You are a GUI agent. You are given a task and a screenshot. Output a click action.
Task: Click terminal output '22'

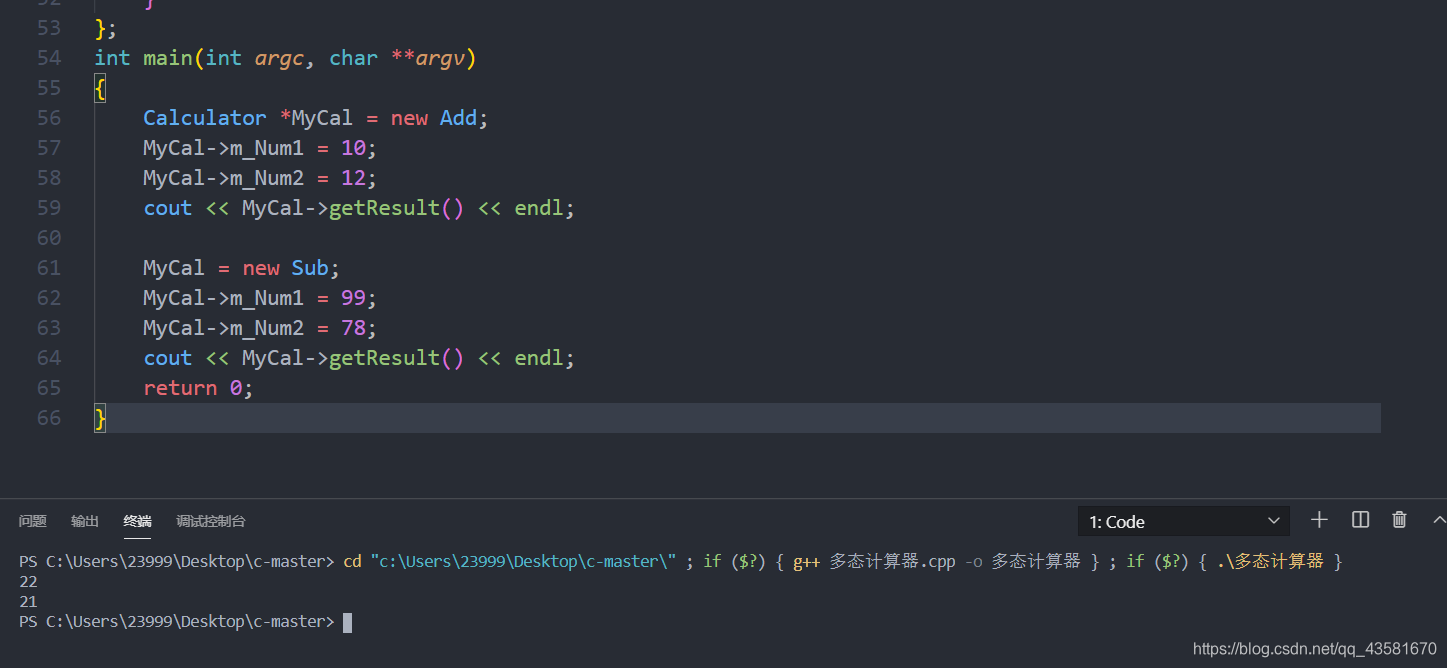tap(28, 582)
